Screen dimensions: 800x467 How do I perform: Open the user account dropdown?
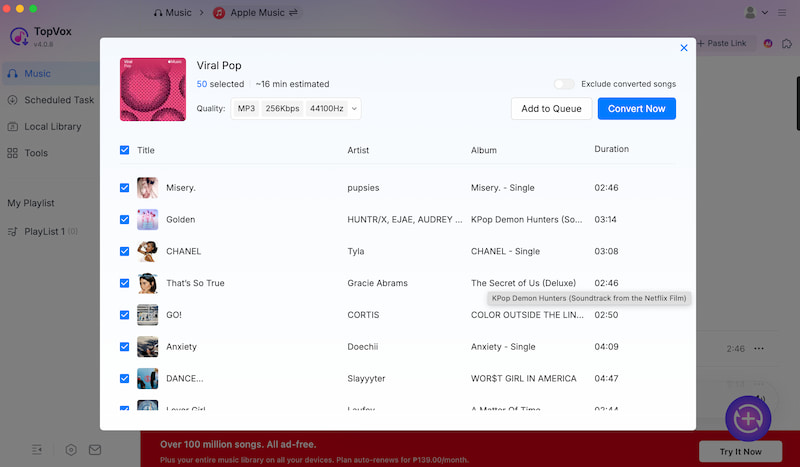coord(756,13)
